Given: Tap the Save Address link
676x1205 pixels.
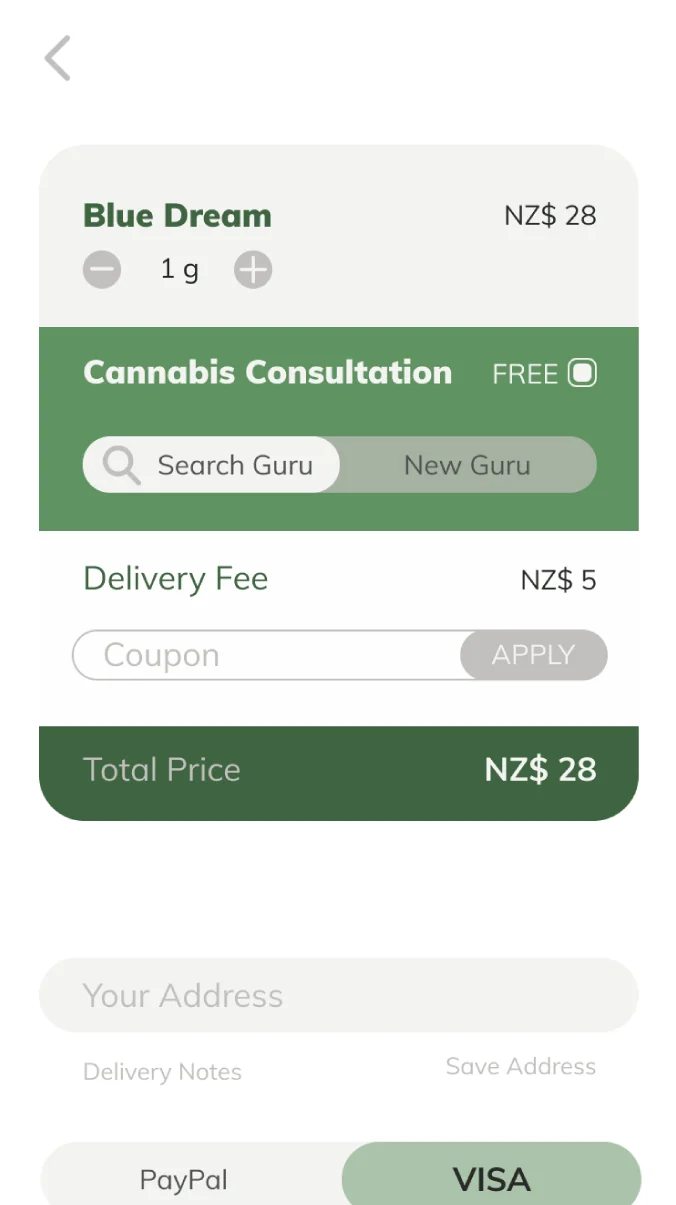Looking at the screenshot, I should pos(520,1066).
